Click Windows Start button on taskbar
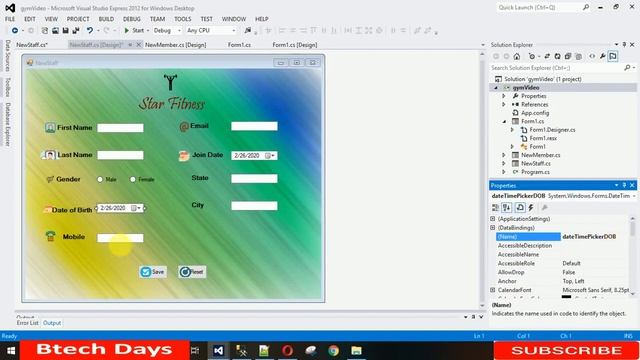 [11, 351]
